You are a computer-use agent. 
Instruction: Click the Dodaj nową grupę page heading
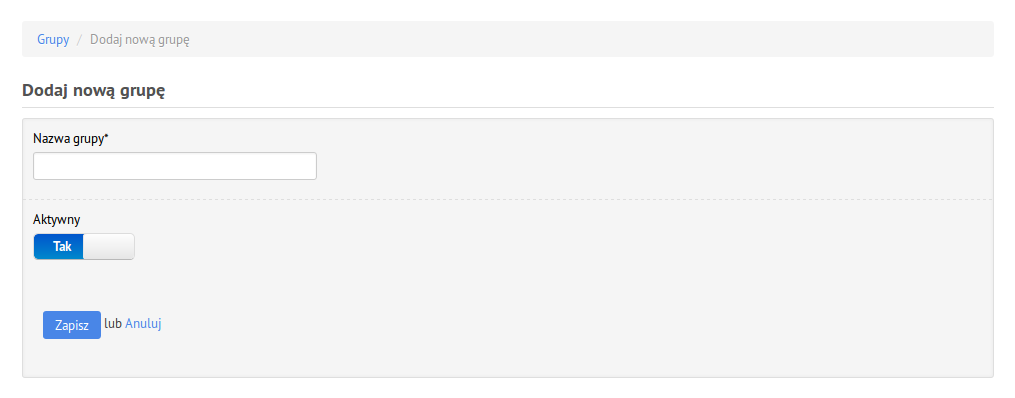coord(93,91)
